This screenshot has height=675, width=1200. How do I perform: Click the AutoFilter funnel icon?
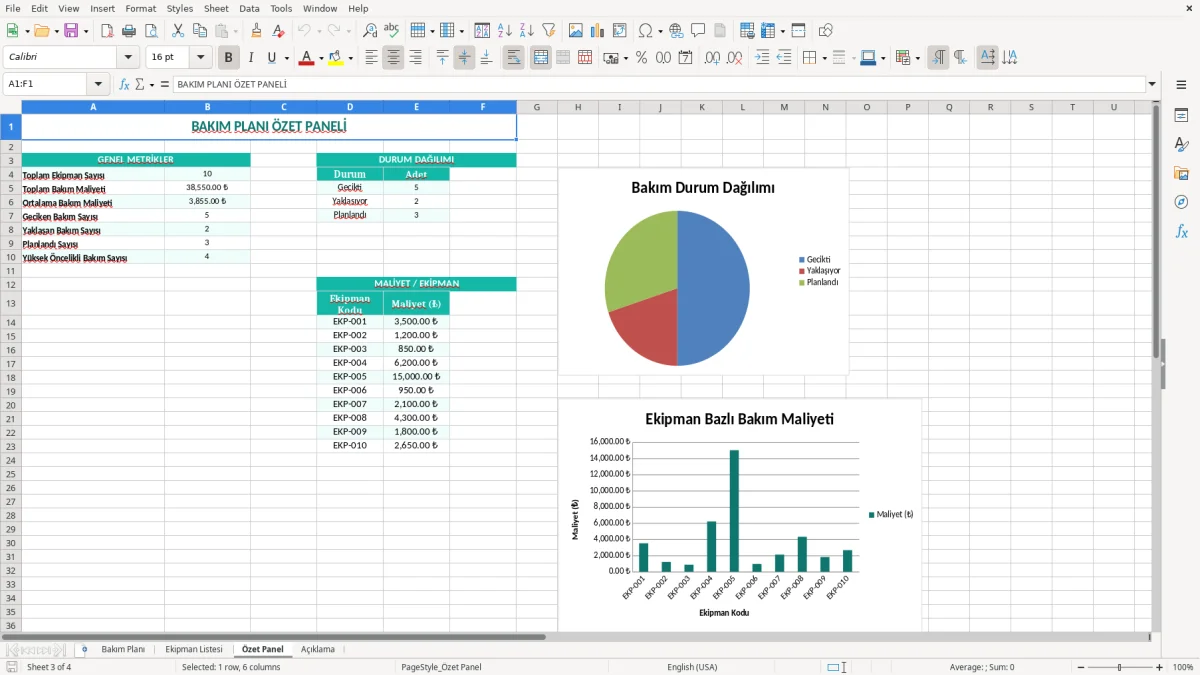point(549,31)
